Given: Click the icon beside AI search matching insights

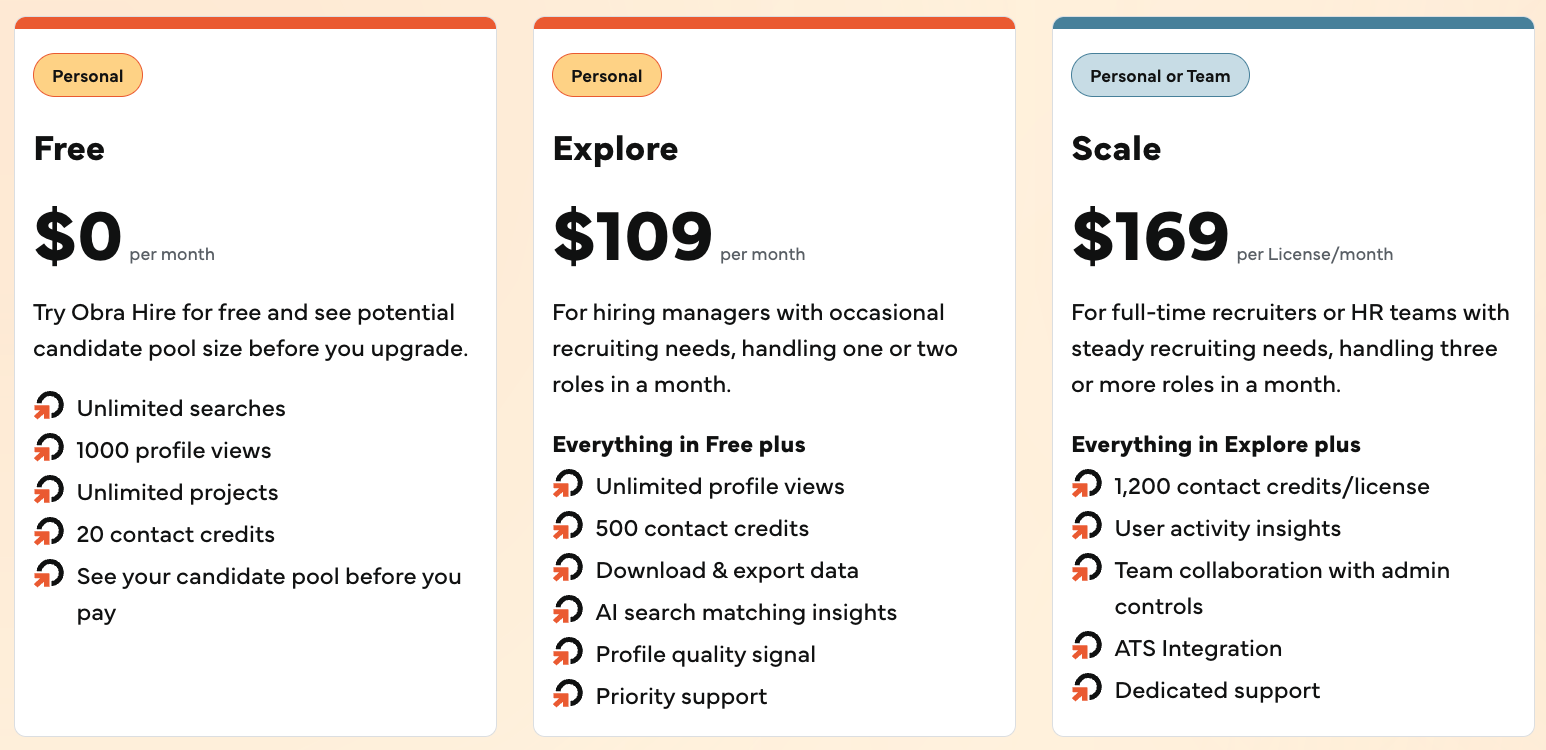Looking at the screenshot, I should coord(568,611).
